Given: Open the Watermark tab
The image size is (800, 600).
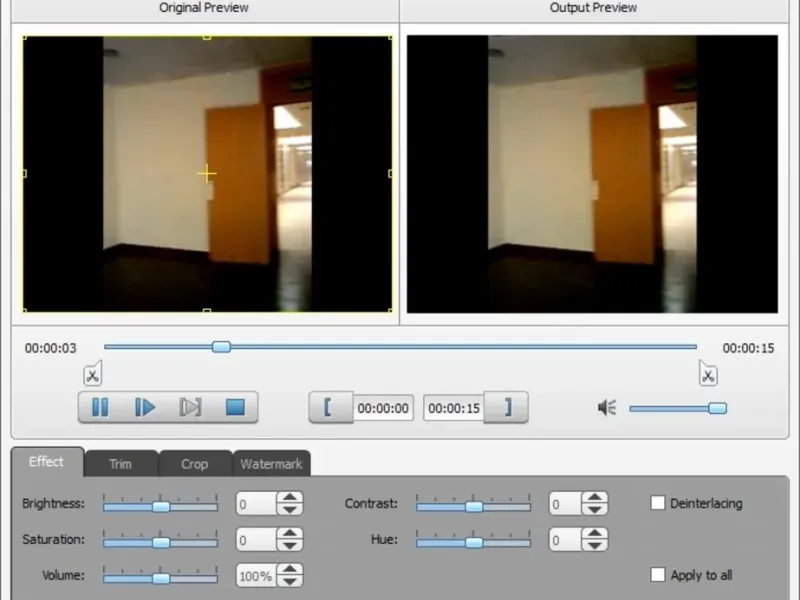Looking at the screenshot, I should click(271, 464).
